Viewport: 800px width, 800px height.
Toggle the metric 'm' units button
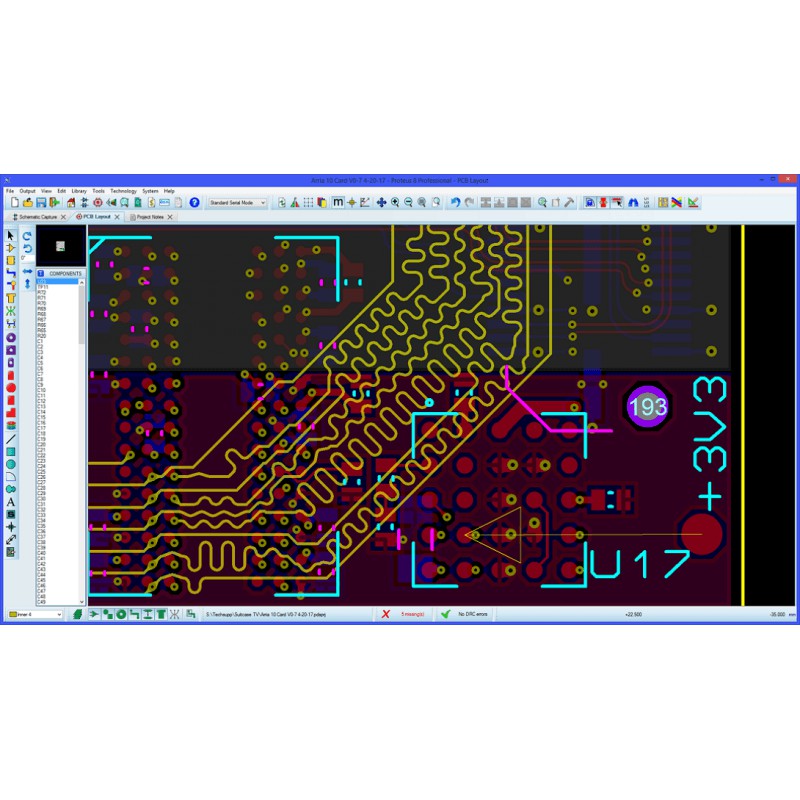[338, 202]
